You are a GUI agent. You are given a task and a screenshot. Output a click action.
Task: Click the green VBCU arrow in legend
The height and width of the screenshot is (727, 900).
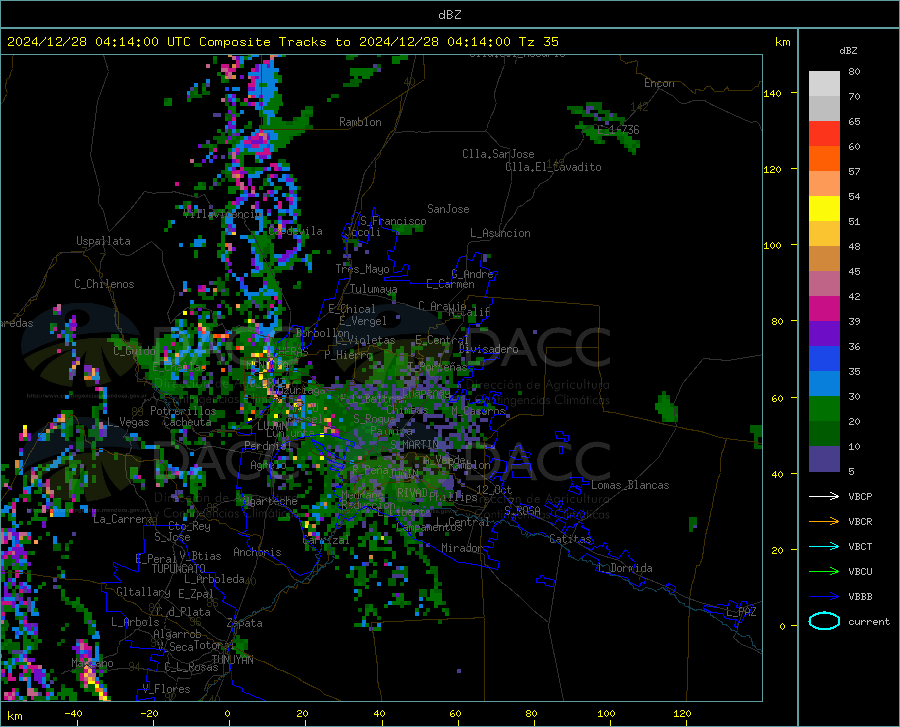coord(824,572)
